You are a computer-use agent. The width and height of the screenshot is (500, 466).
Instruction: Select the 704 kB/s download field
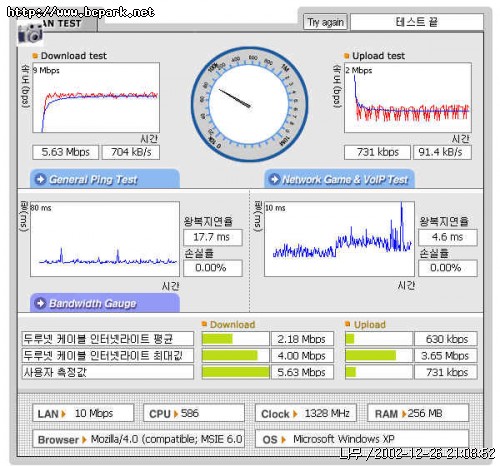[131, 152]
